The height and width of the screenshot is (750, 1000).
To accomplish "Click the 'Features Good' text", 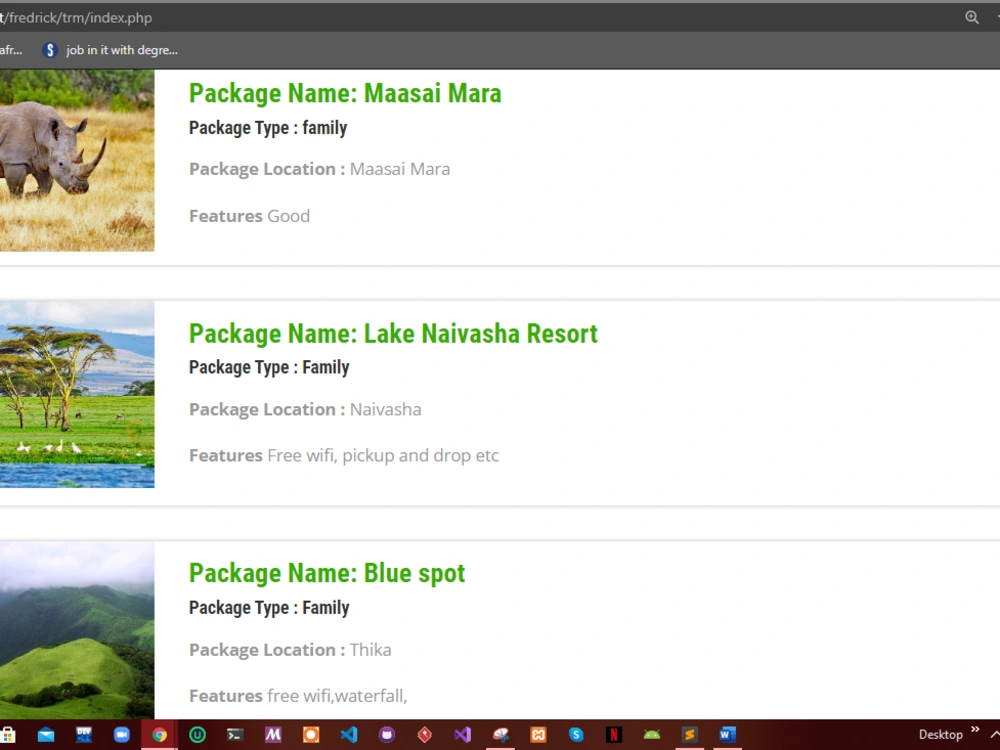I will point(249,216).
